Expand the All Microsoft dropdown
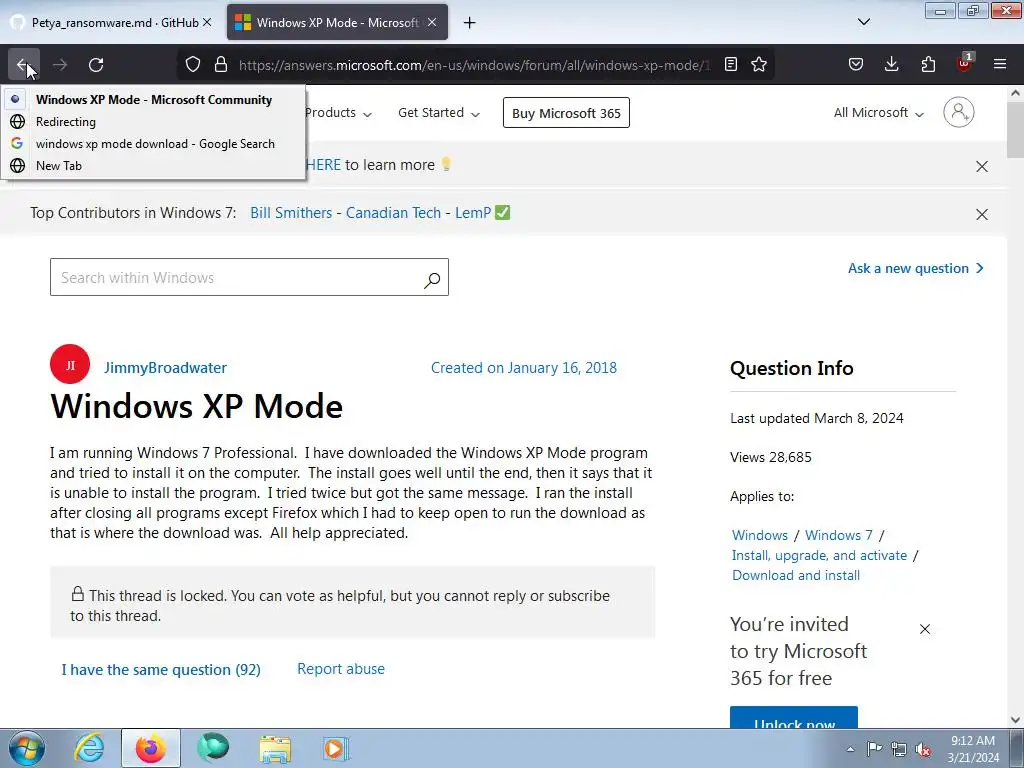The width and height of the screenshot is (1024, 768). 878,113
